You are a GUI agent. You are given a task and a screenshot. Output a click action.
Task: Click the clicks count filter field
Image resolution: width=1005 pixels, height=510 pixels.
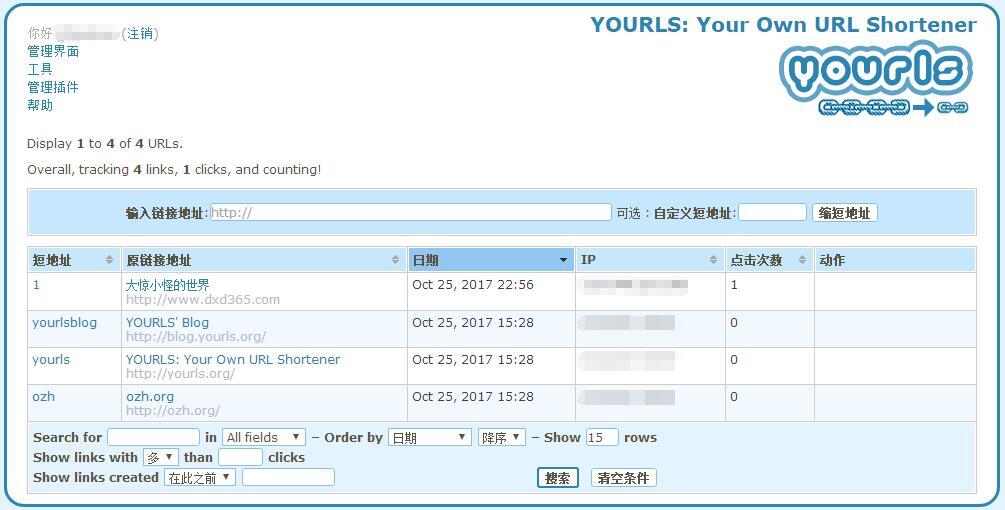[240, 457]
